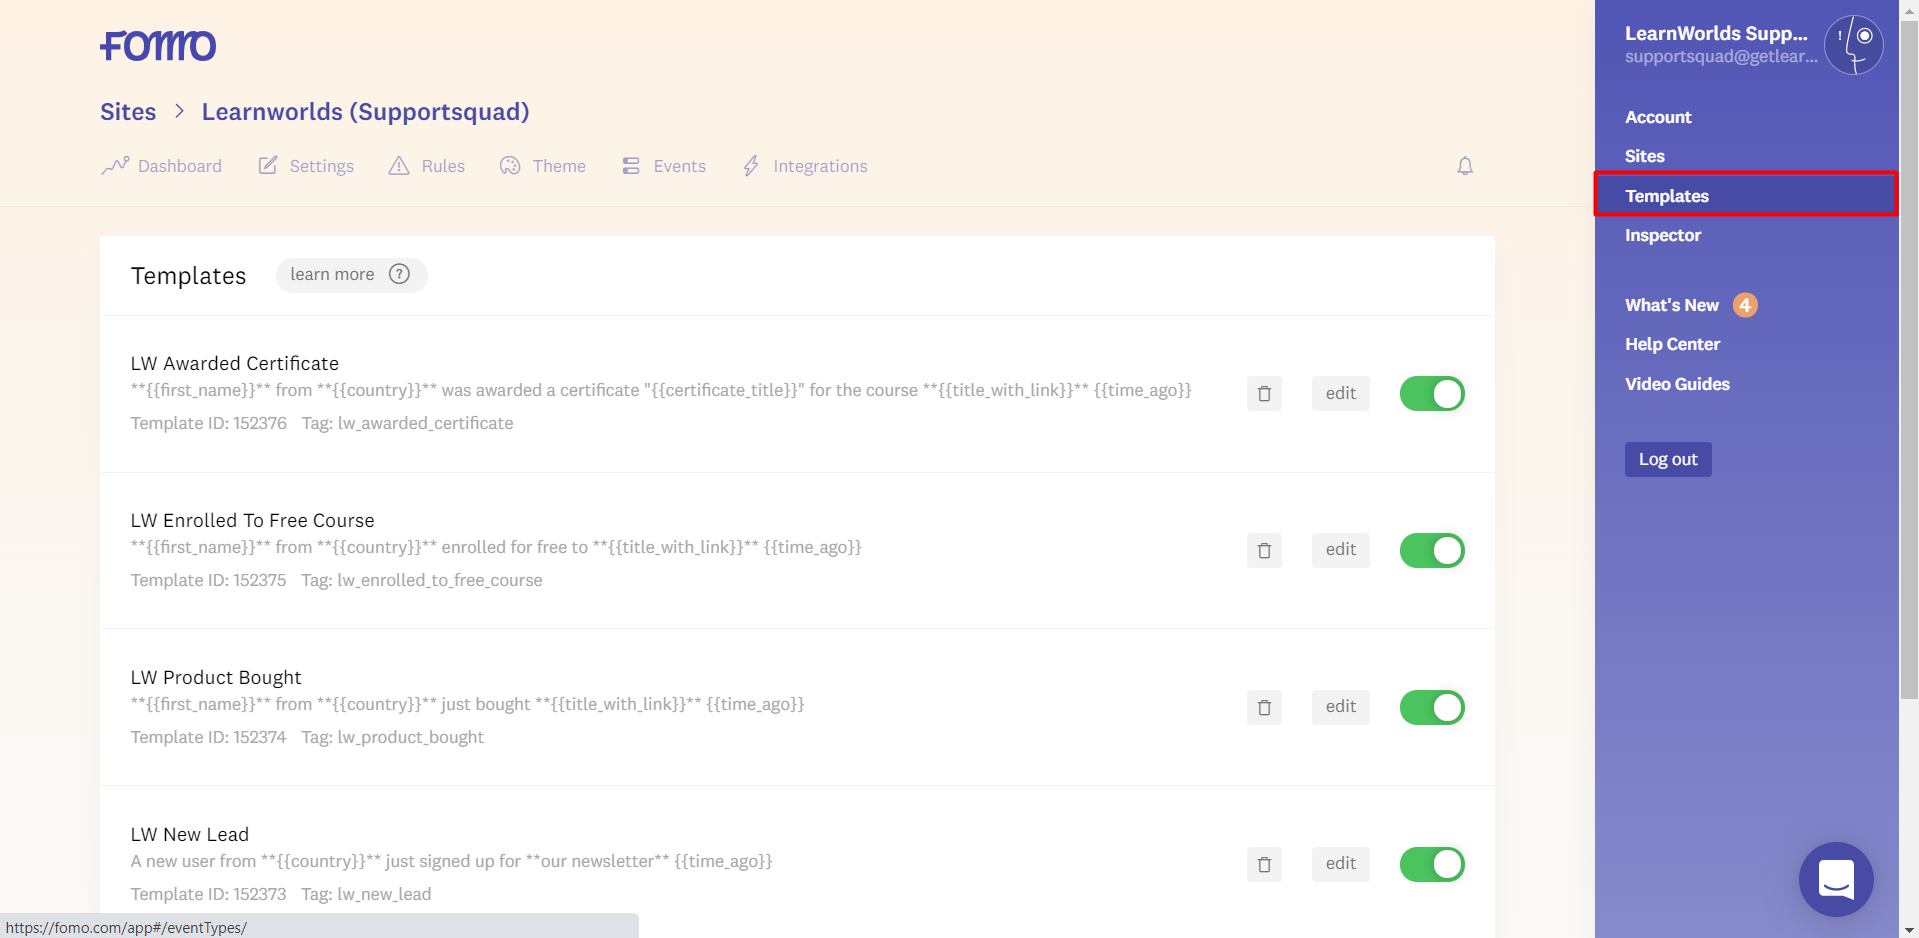
Task: Click the Log out button
Action: (x=1667, y=459)
